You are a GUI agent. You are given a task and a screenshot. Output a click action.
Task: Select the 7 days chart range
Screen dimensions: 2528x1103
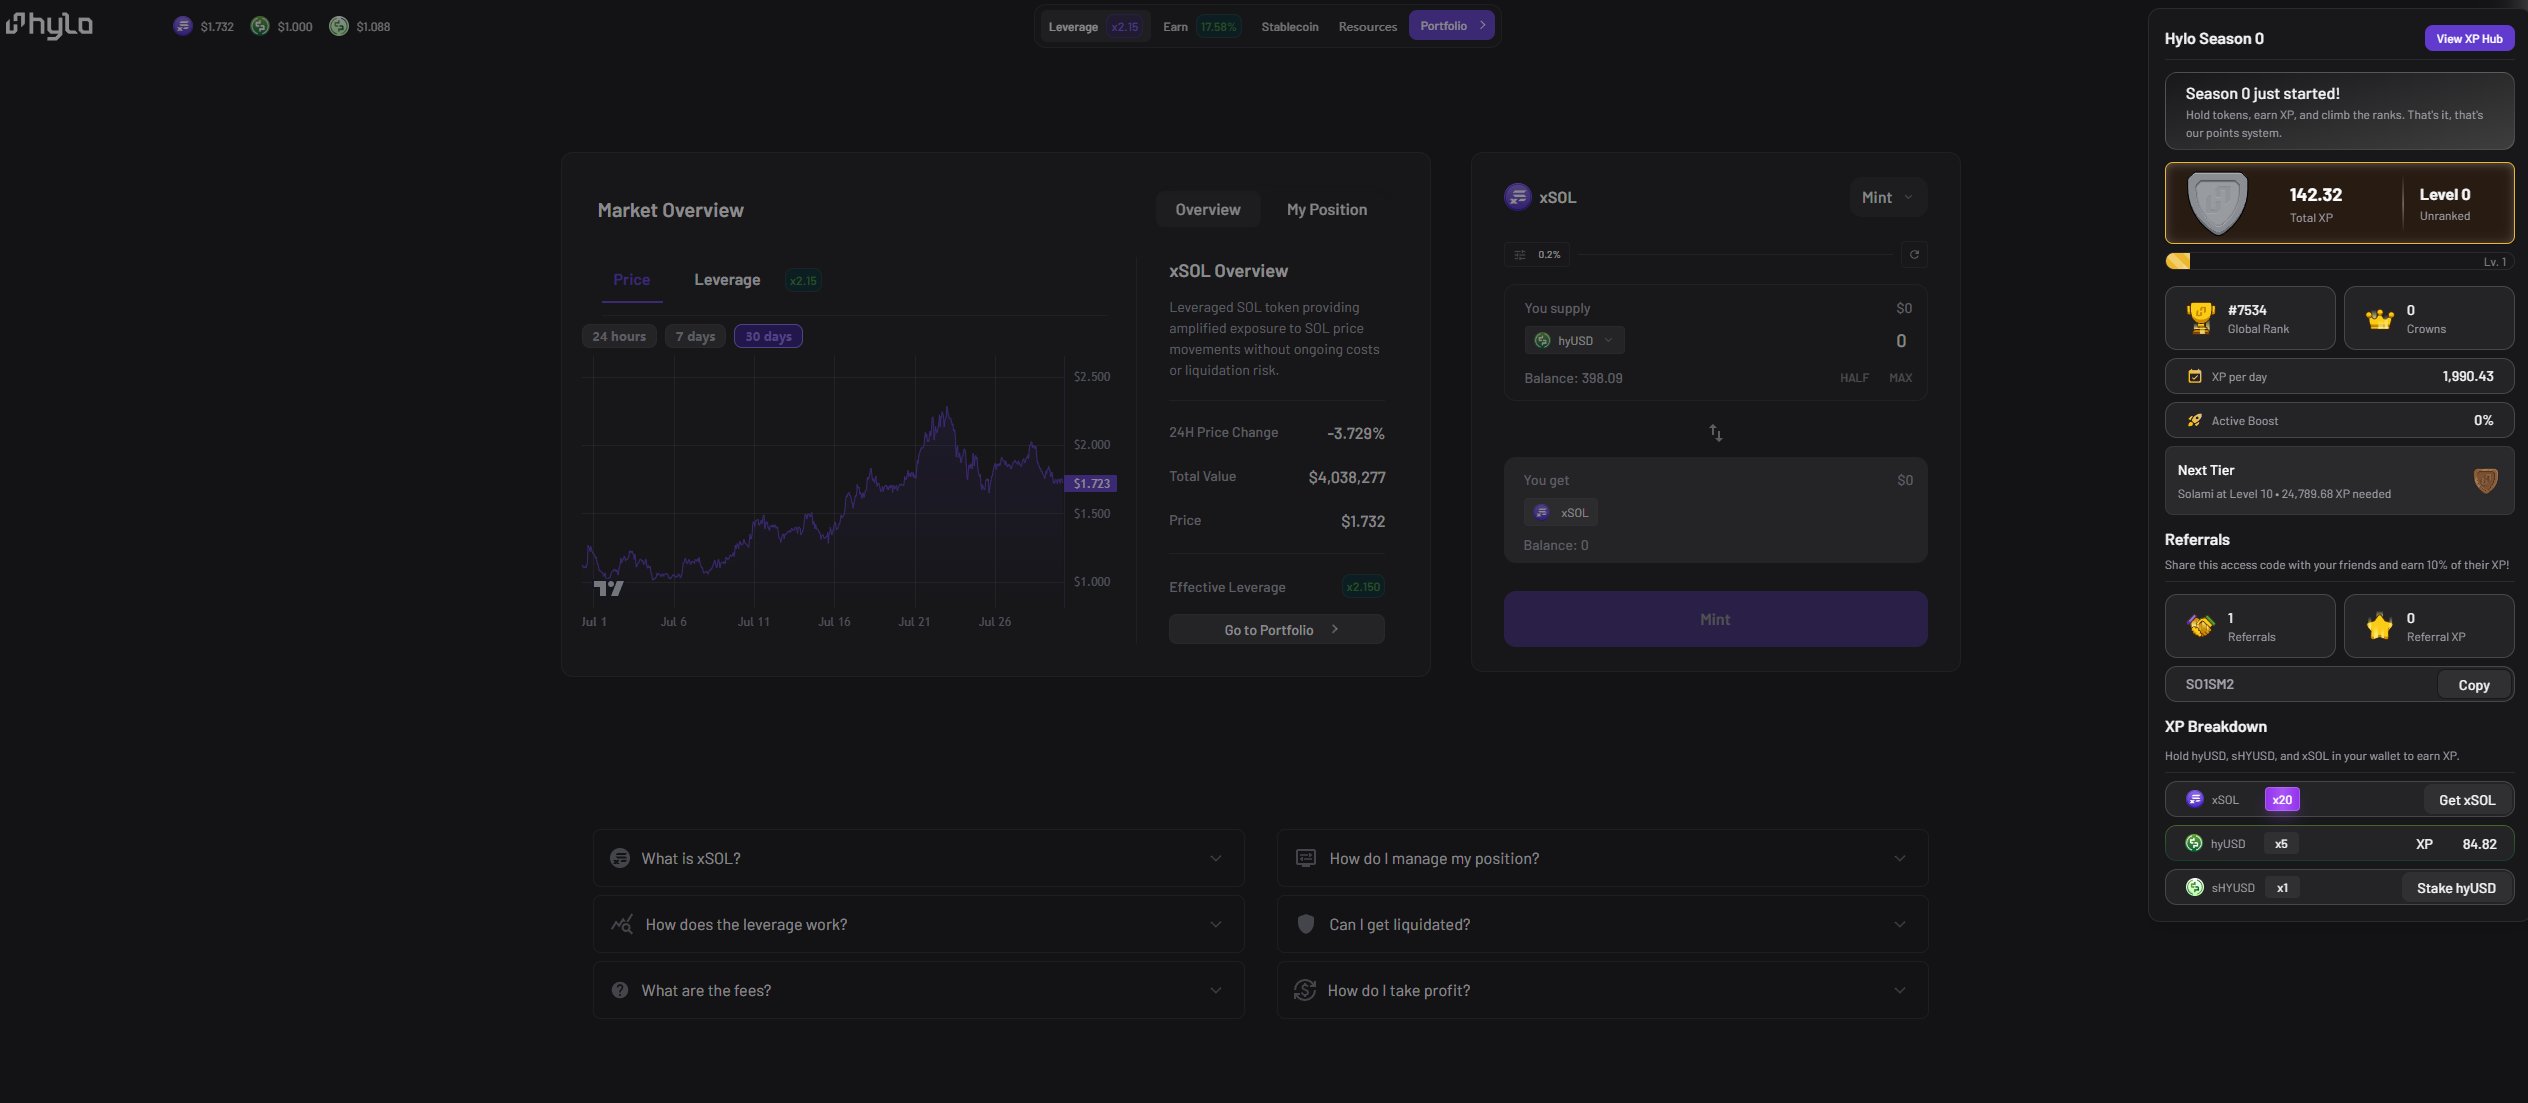tap(695, 337)
